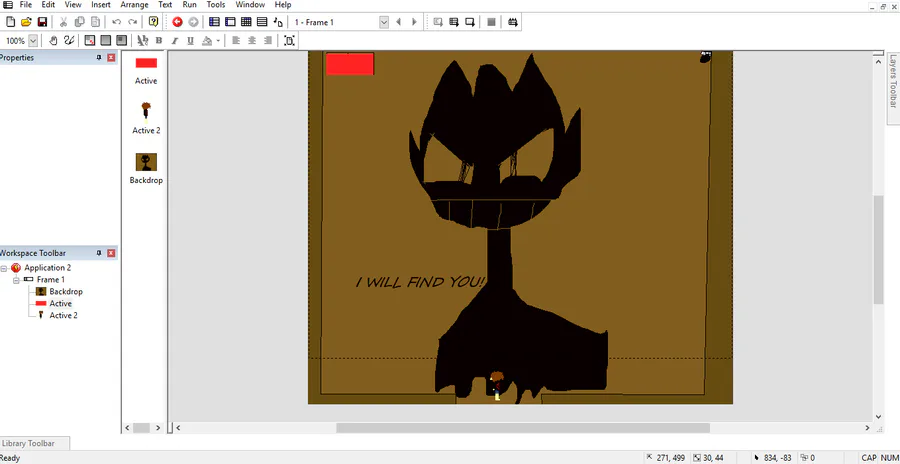900x464 pixels.
Task: Open the Data Elements icon
Action: click(278, 22)
